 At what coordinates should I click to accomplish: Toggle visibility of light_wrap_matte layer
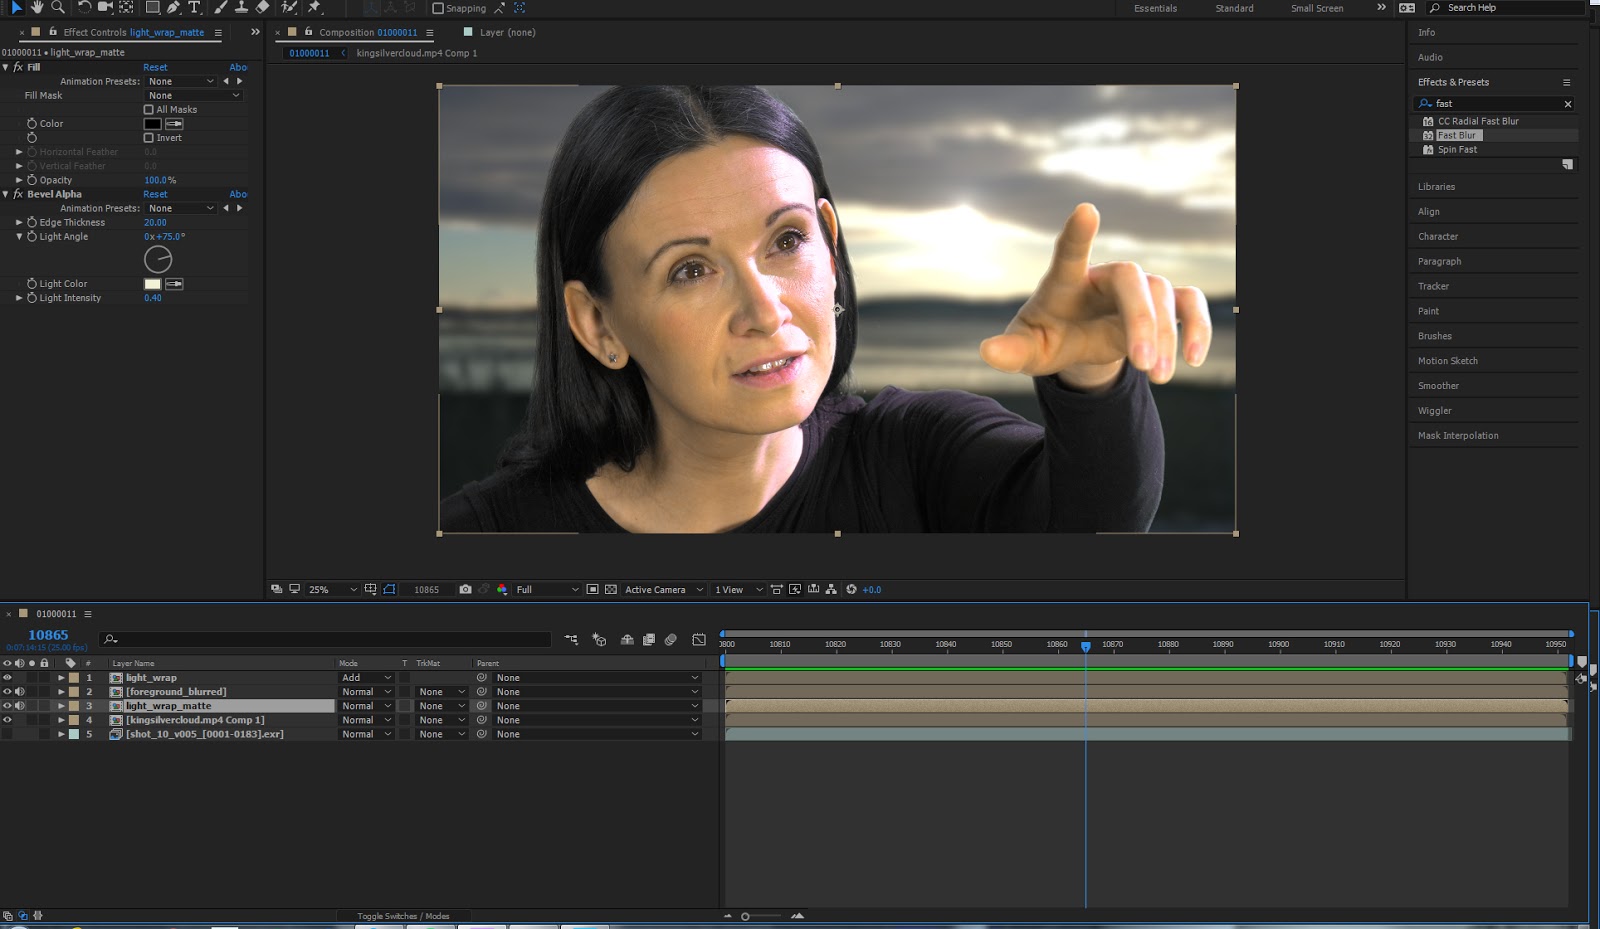tap(7, 706)
